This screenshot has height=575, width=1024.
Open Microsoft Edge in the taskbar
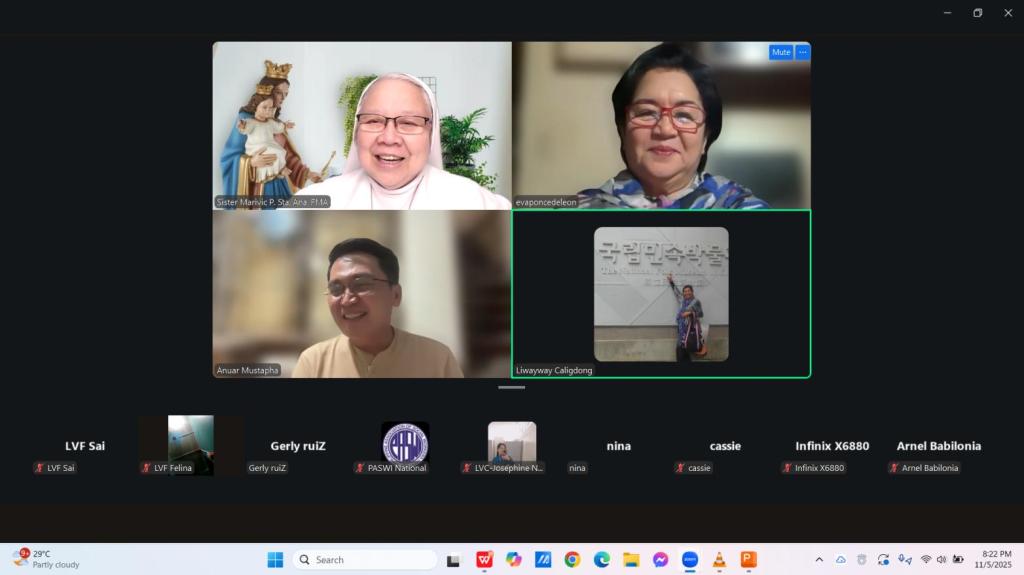(x=601, y=560)
